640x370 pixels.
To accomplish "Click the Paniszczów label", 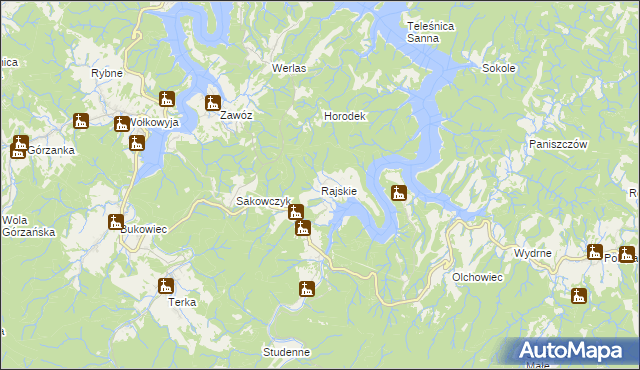I will click(x=558, y=144).
